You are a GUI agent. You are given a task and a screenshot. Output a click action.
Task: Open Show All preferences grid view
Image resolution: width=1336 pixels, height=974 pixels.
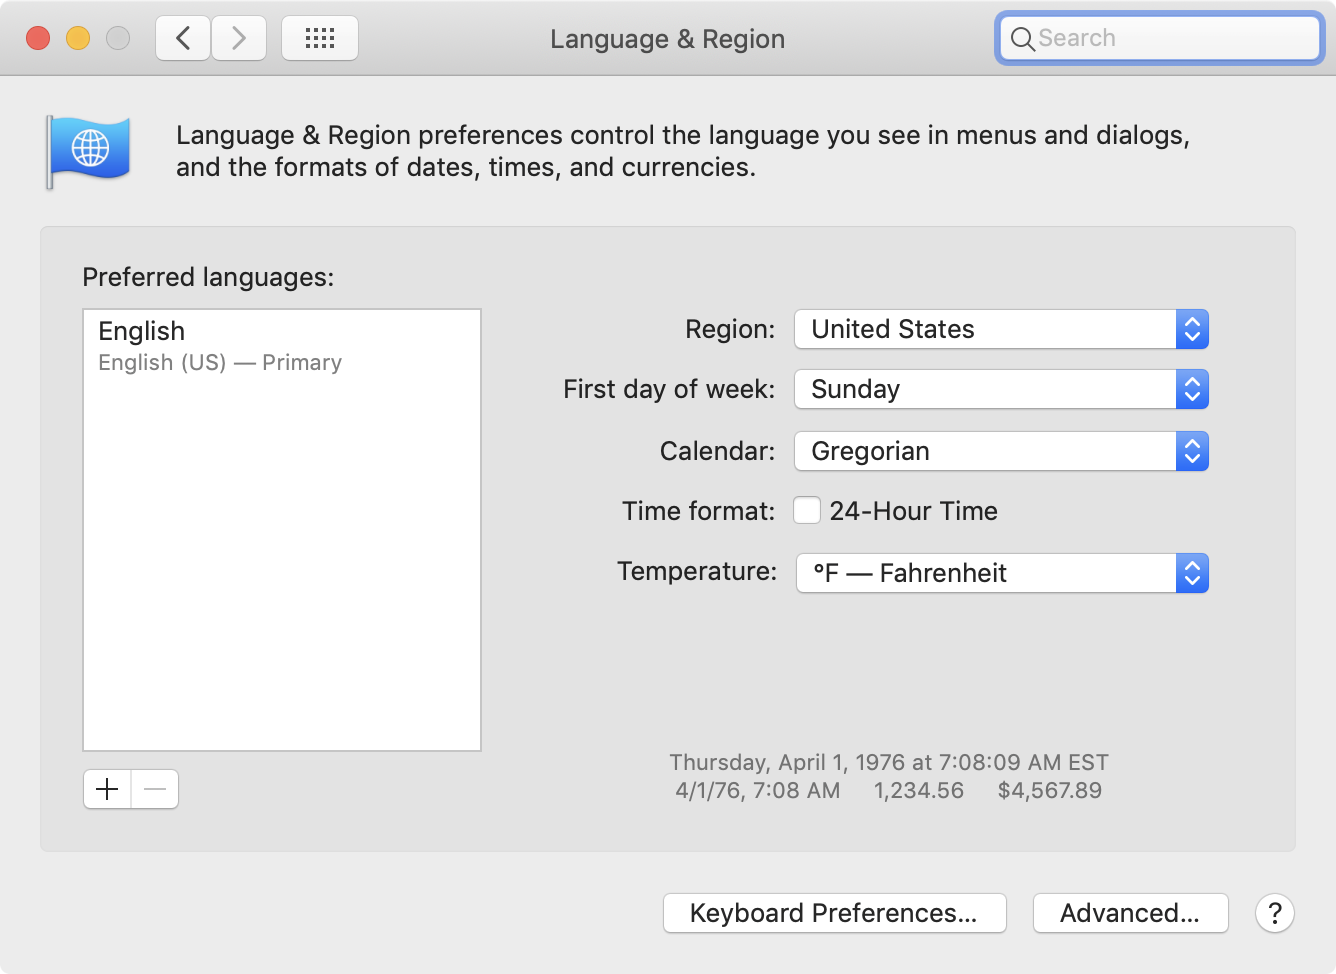click(319, 37)
